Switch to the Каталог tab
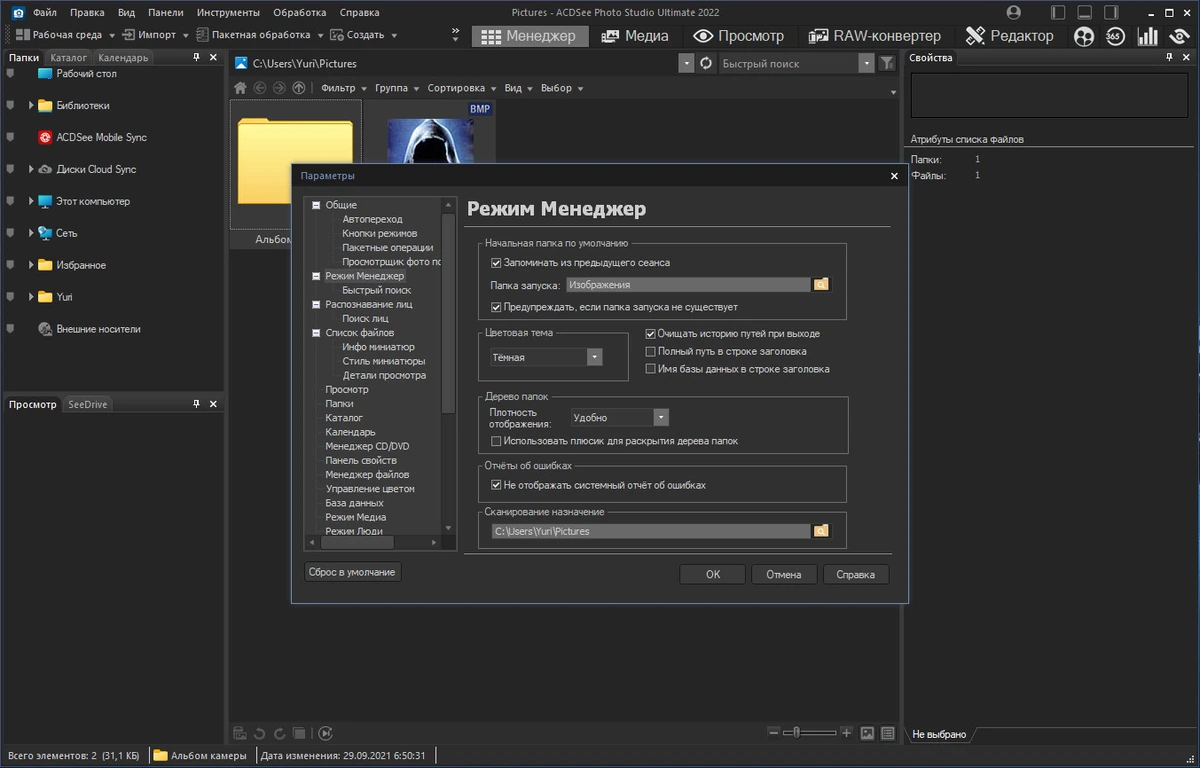Screen dimensions: 1200x768 [69, 57]
